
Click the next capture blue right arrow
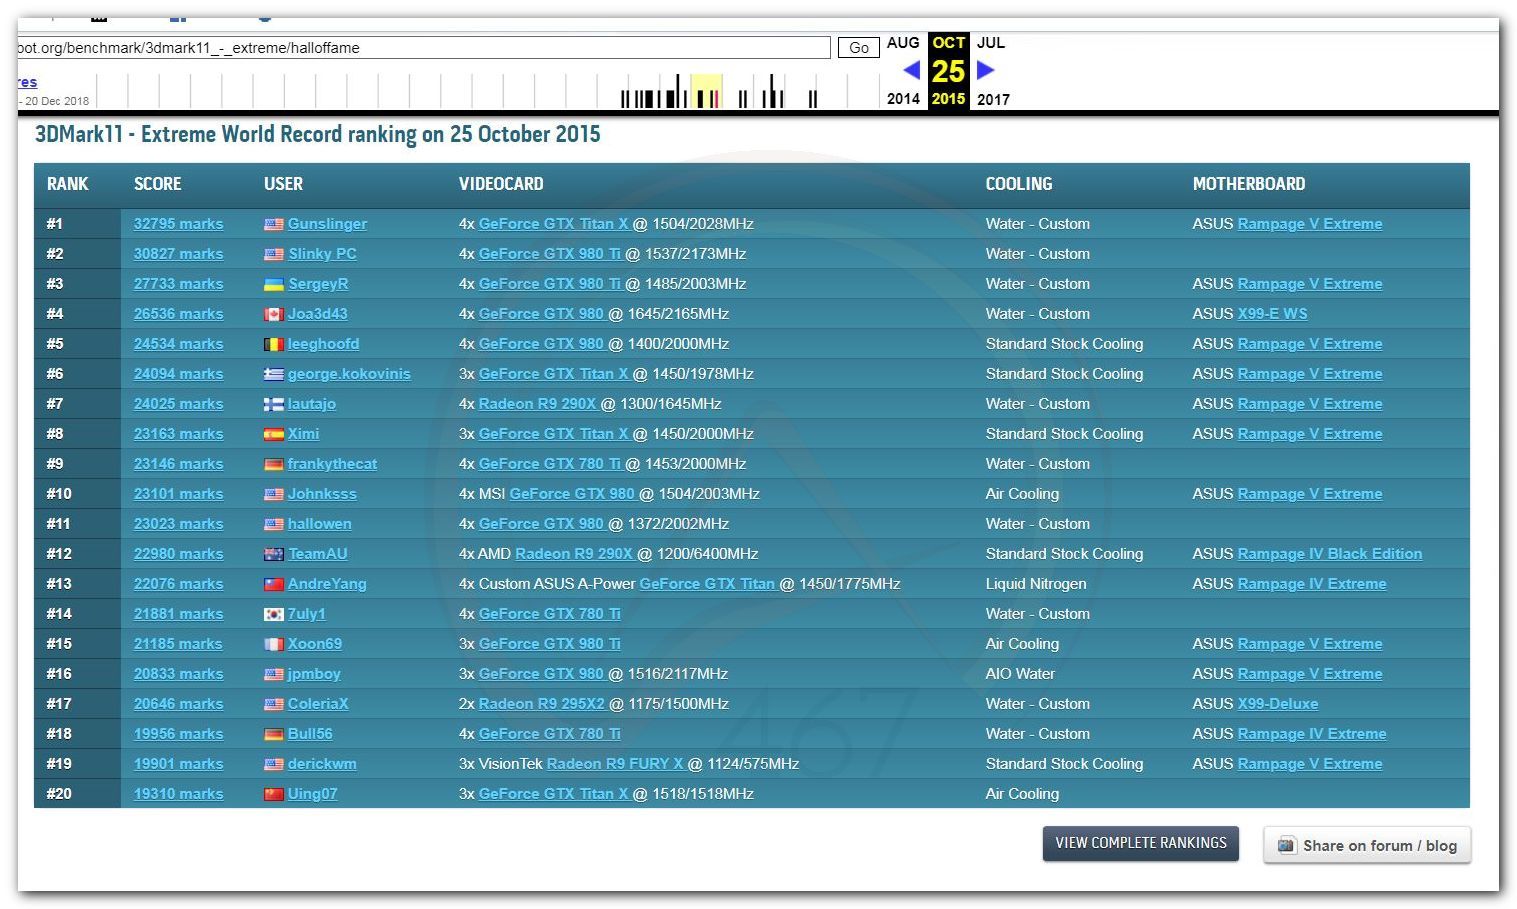click(x=985, y=70)
